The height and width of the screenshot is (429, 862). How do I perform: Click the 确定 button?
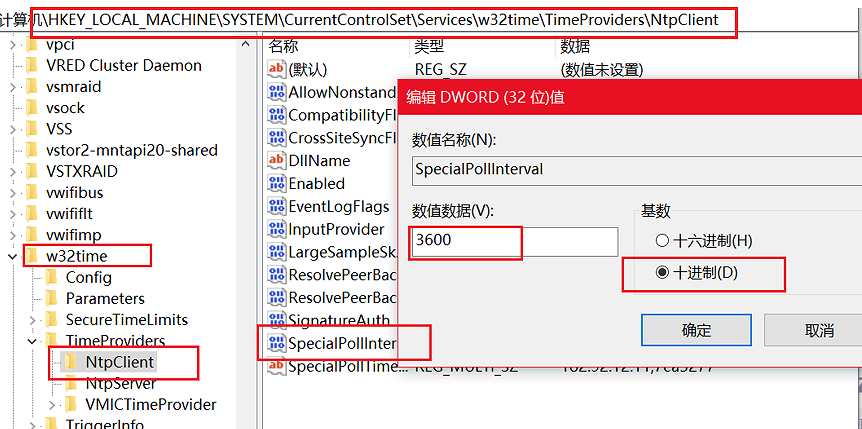696,330
